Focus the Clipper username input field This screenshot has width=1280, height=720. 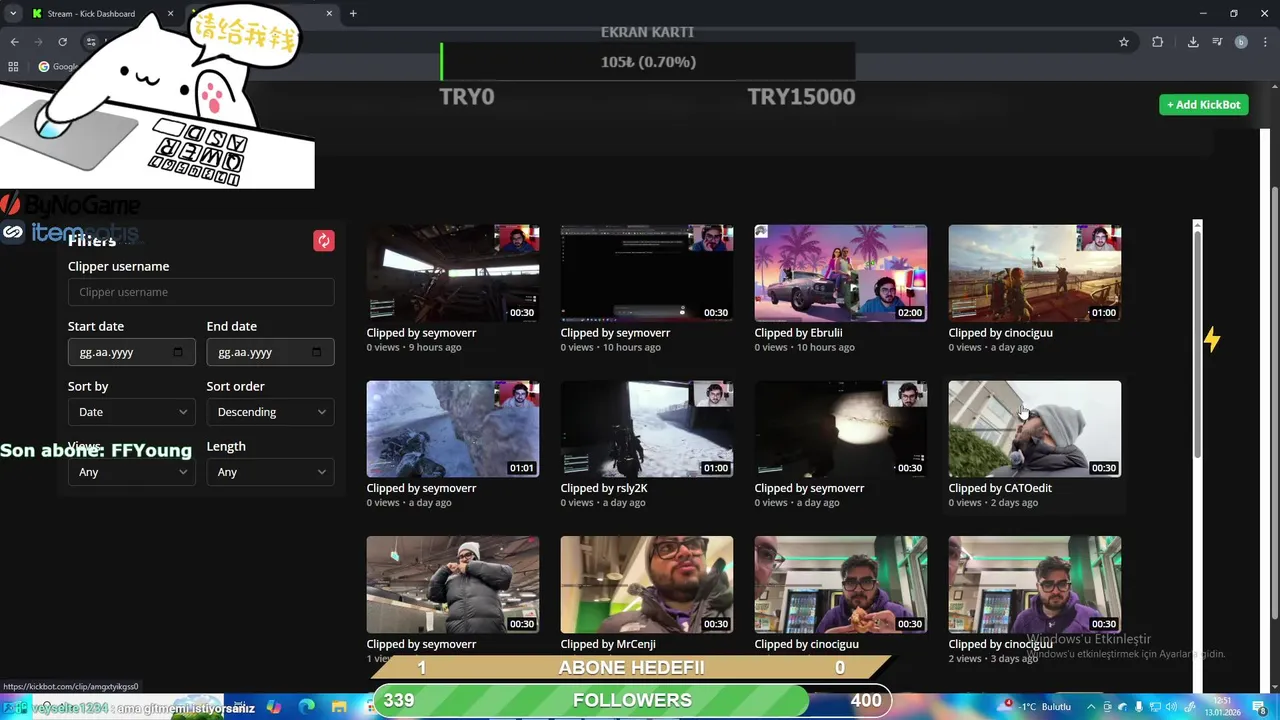coord(201,292)
